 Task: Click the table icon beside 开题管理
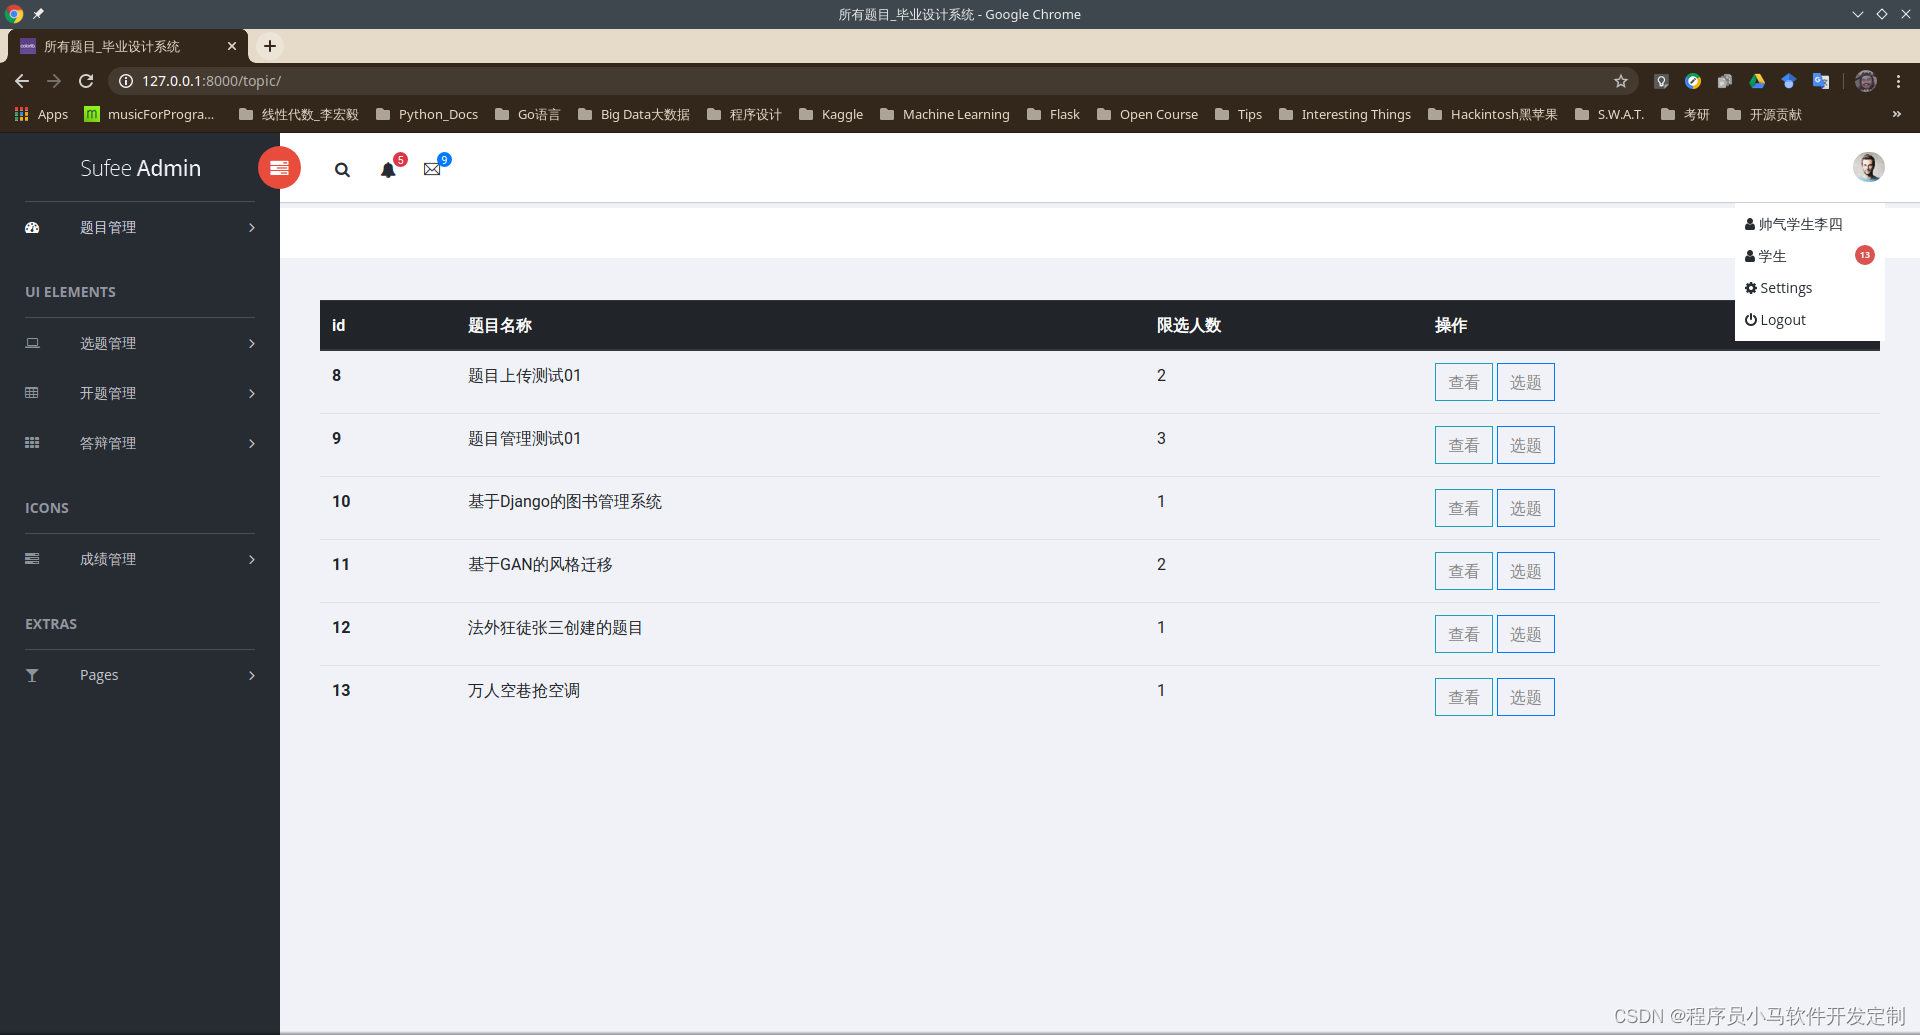32,393
